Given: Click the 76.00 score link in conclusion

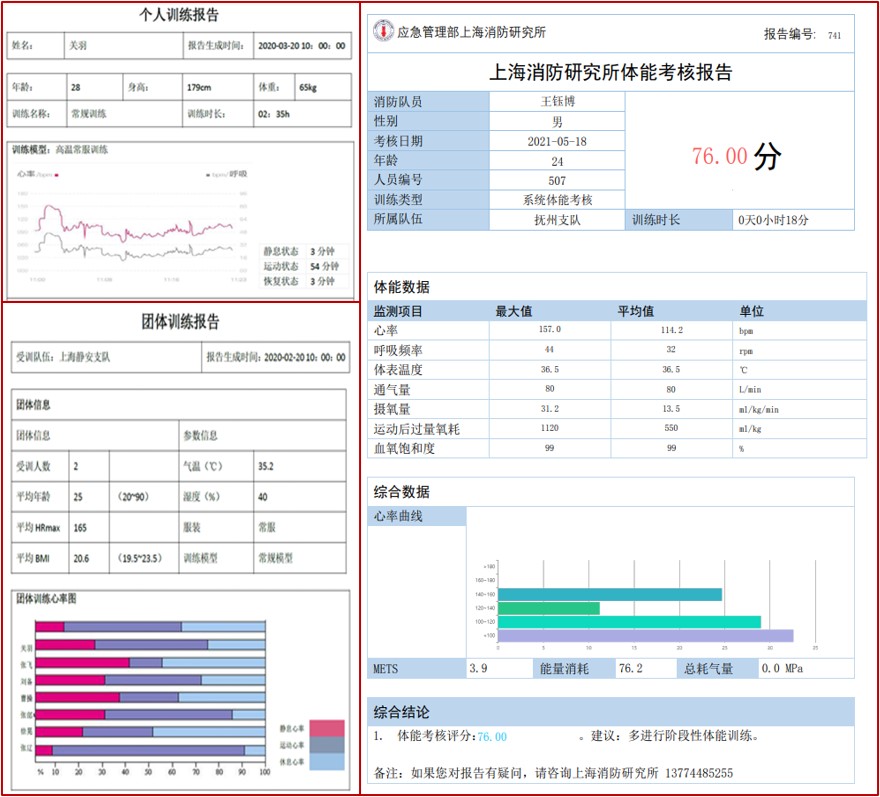Looking at the screenshot, I should pyautogui.click(x=492, y=736).
